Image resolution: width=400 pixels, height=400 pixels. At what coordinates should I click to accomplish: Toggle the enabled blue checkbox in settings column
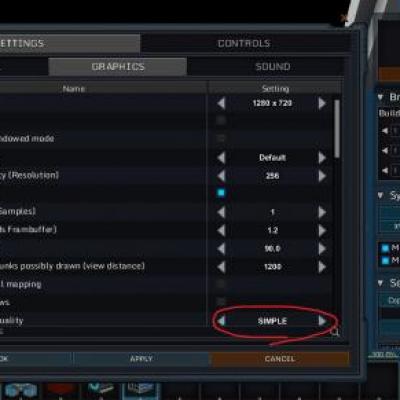221,193
